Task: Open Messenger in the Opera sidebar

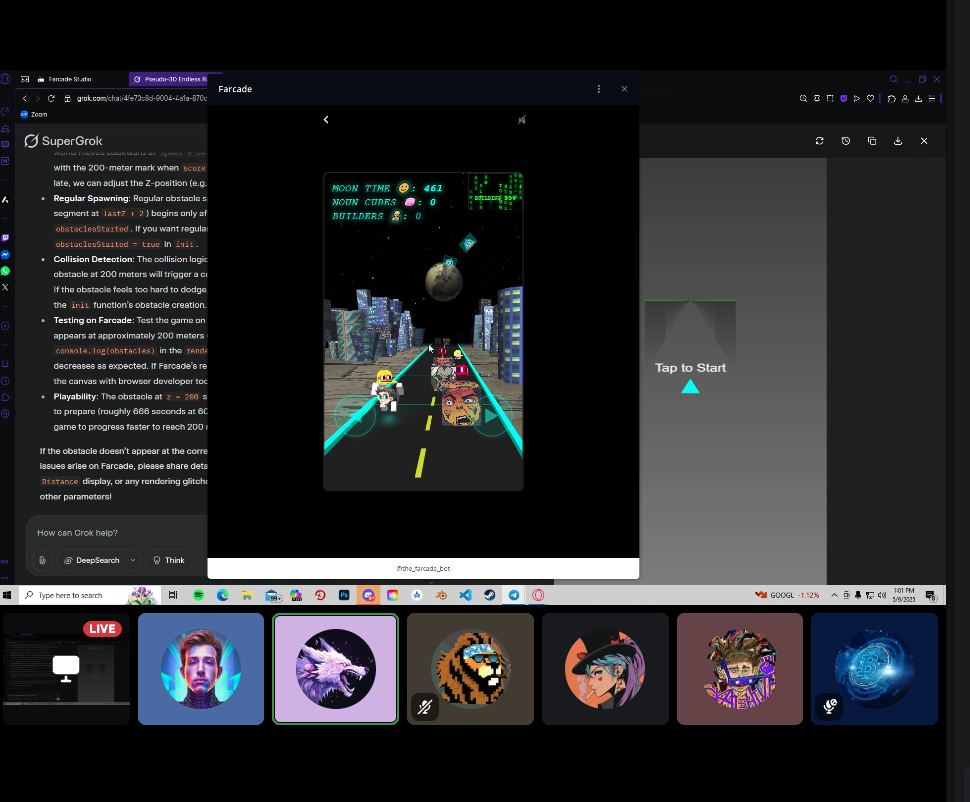Action: point(6,255)
